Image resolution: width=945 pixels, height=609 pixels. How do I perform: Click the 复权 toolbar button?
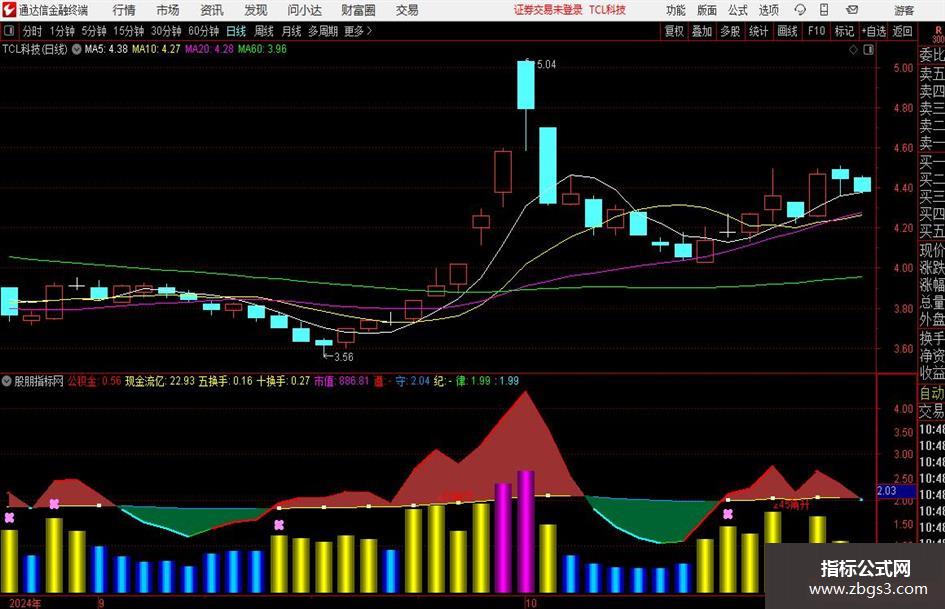tap(674, 31)
